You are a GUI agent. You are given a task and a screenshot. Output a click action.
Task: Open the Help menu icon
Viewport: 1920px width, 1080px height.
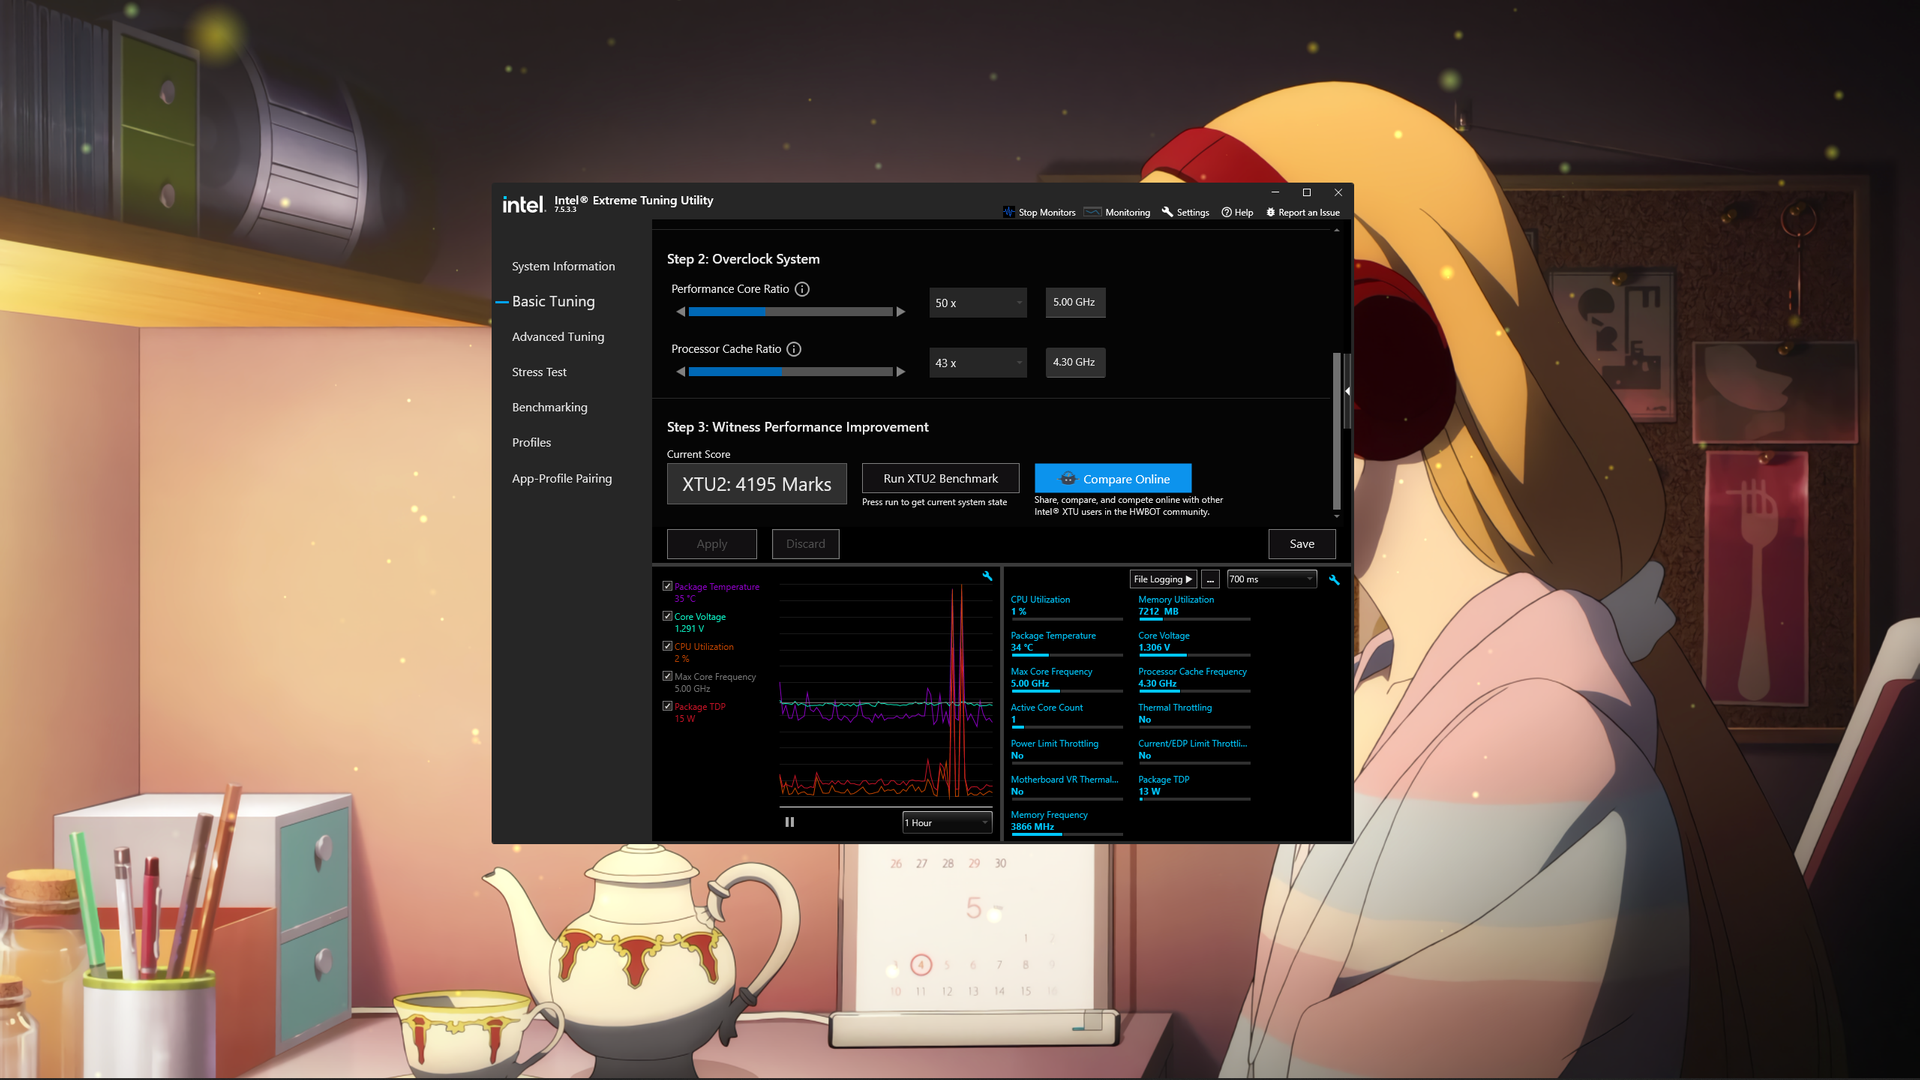pyautogui.click(x=1226, y=212)
